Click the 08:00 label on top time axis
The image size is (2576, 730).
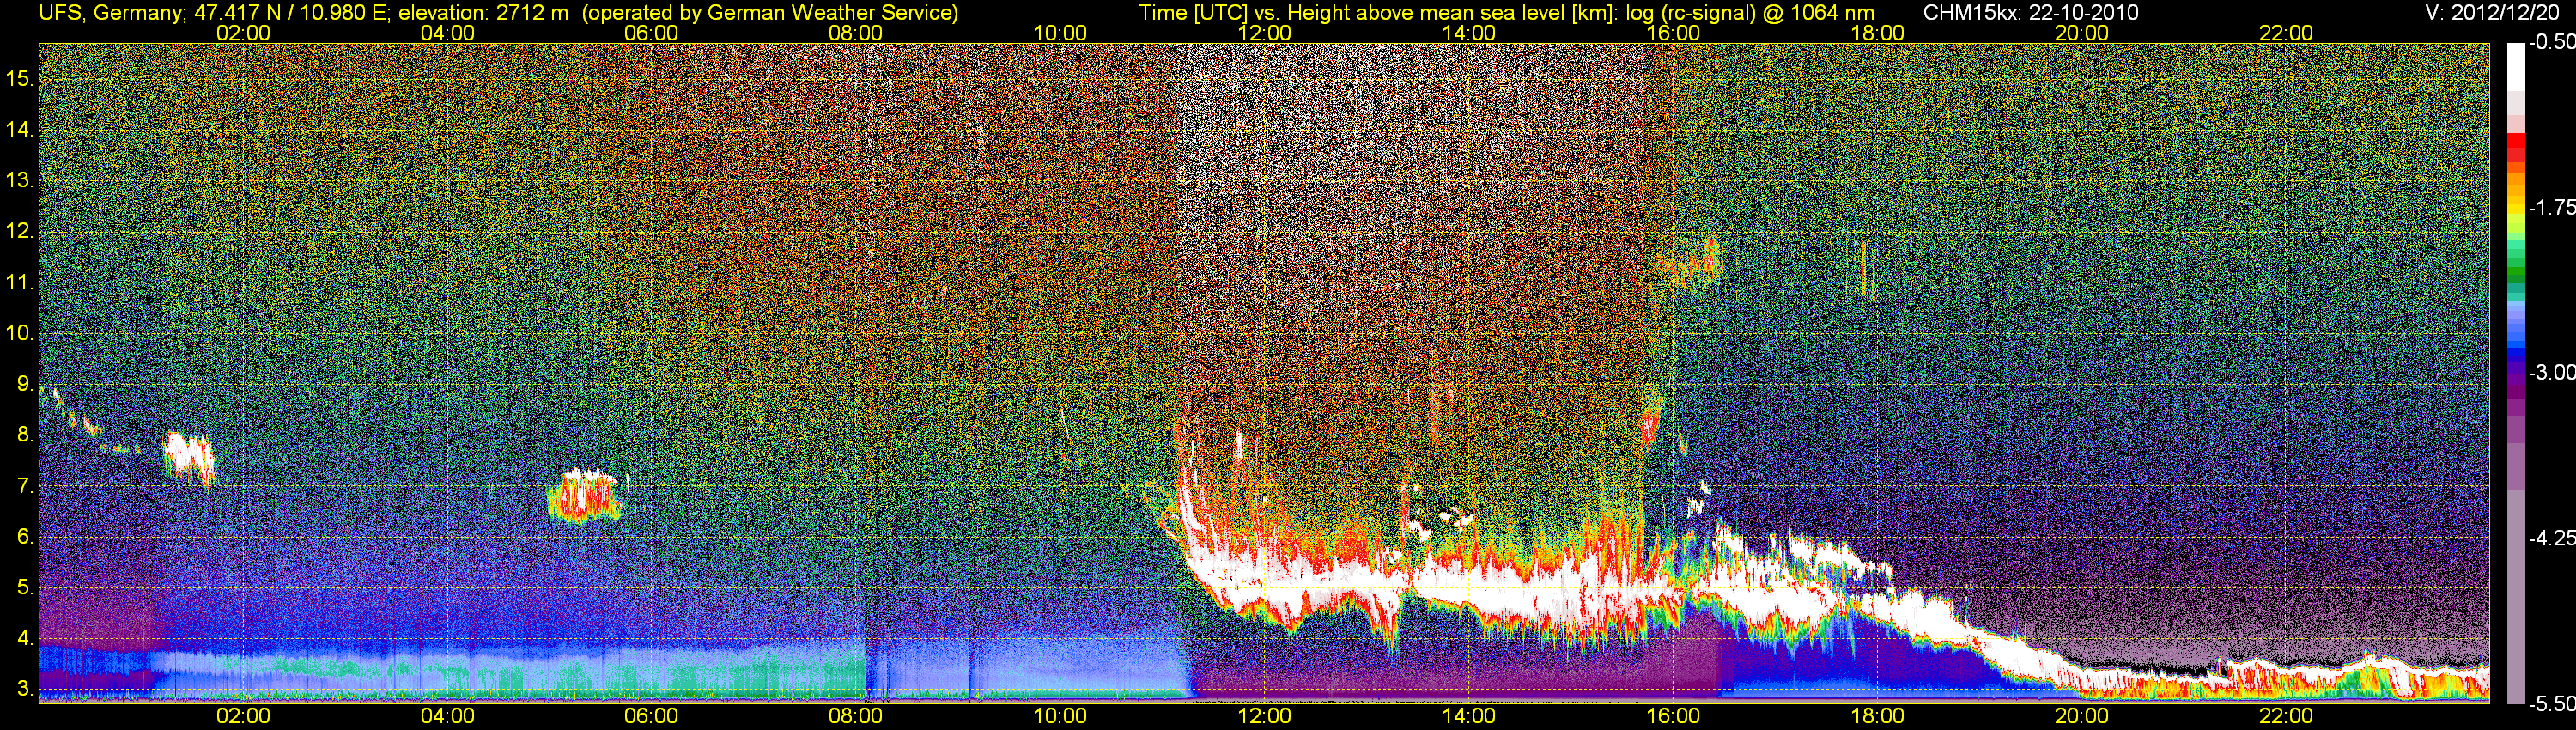(856, 33)
